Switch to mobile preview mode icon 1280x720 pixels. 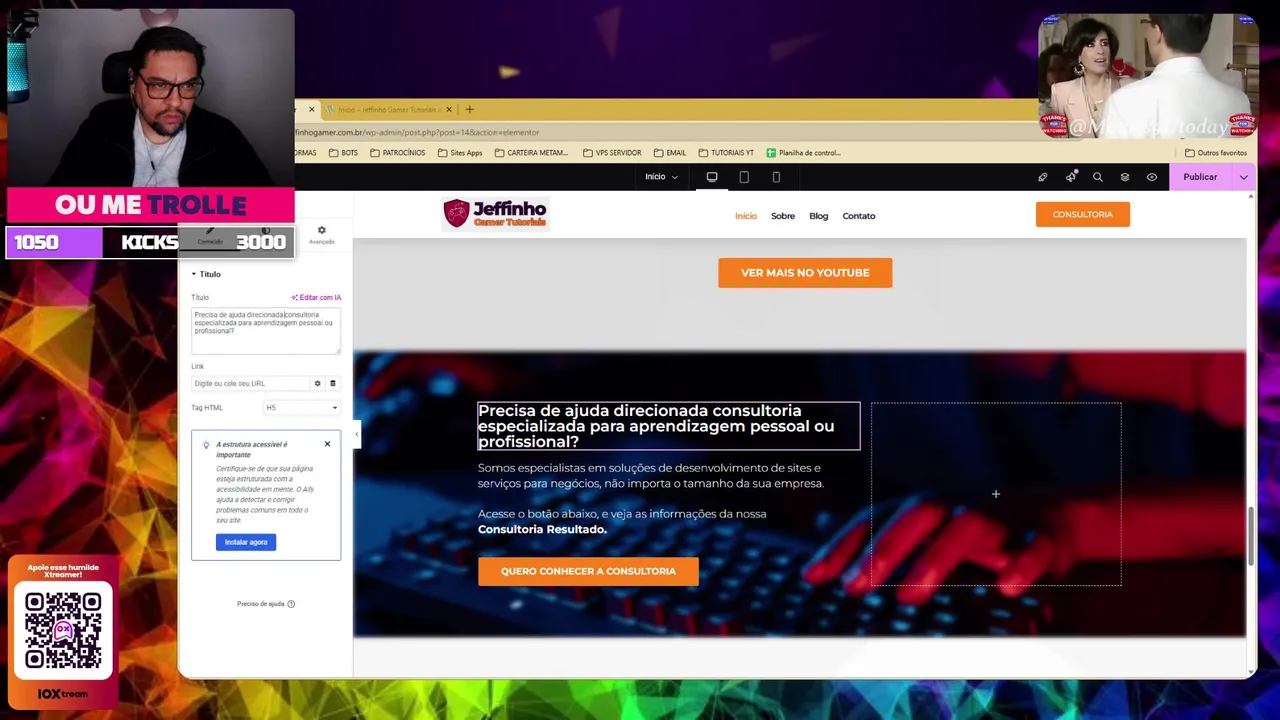point(776,177)
